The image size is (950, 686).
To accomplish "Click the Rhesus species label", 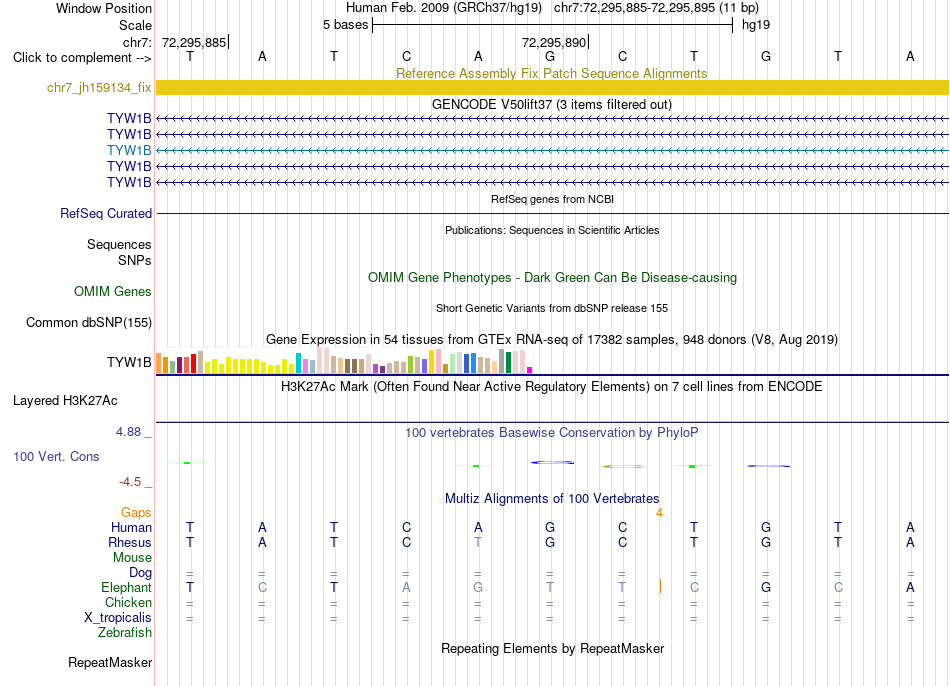I will [x=130, y=542].
